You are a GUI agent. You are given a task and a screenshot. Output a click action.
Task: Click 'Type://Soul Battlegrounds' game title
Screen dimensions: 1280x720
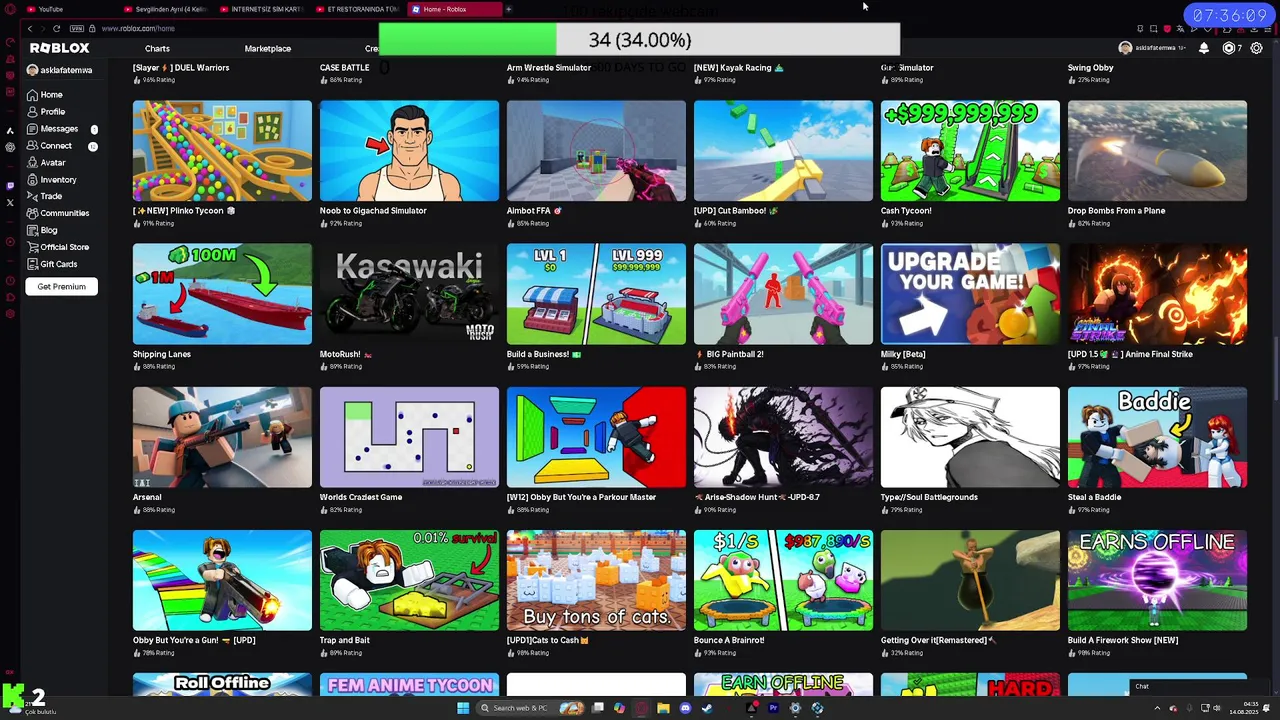pyautogui.click(x=929, y=497)
